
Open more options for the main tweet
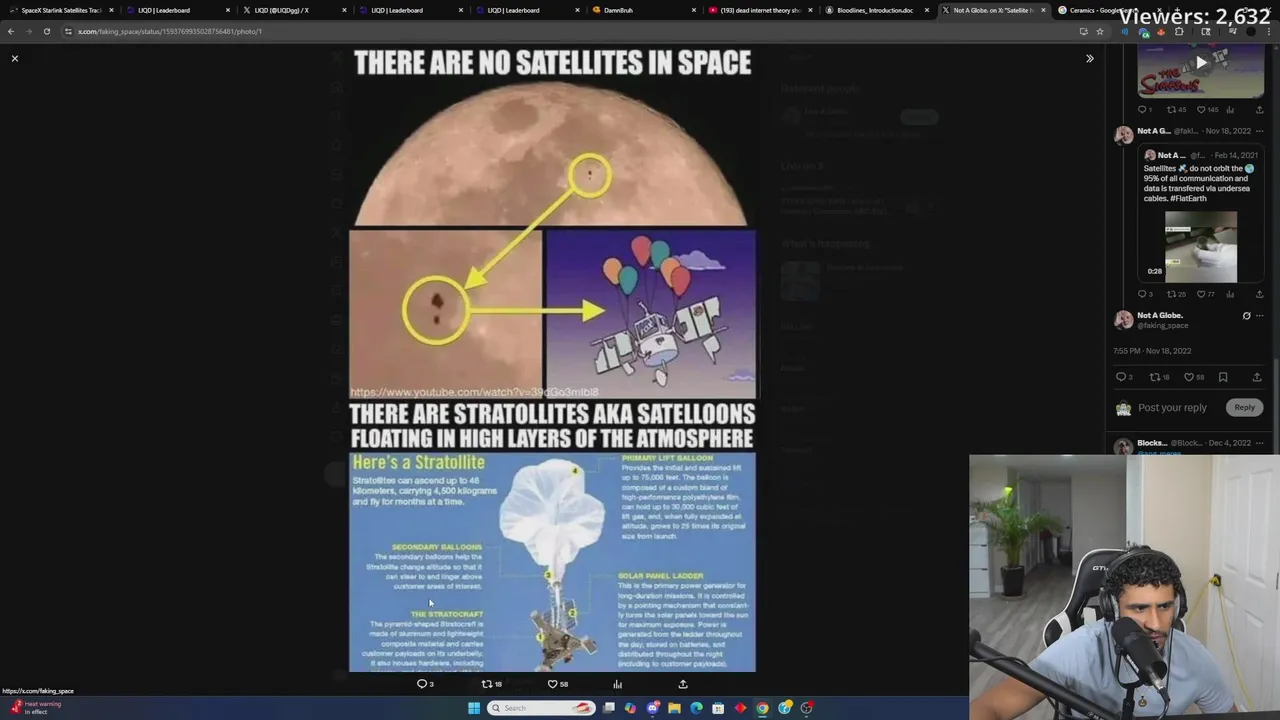1259,316
